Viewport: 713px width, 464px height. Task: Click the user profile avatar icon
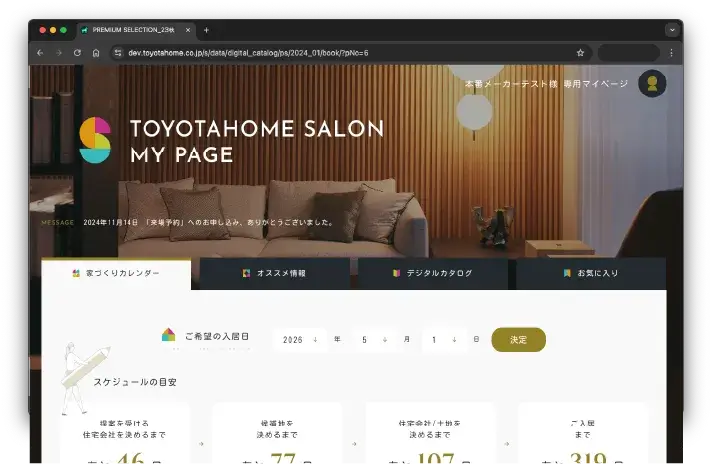[653, 84]
